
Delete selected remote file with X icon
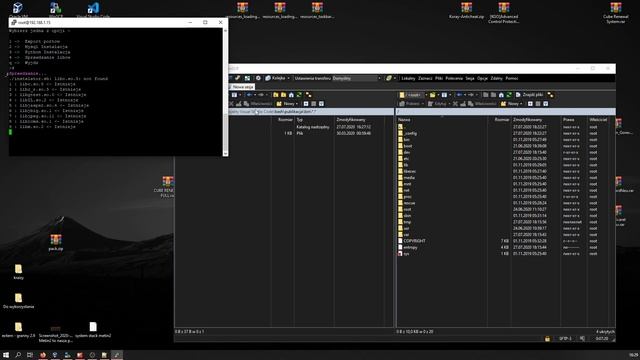(455, 104)
